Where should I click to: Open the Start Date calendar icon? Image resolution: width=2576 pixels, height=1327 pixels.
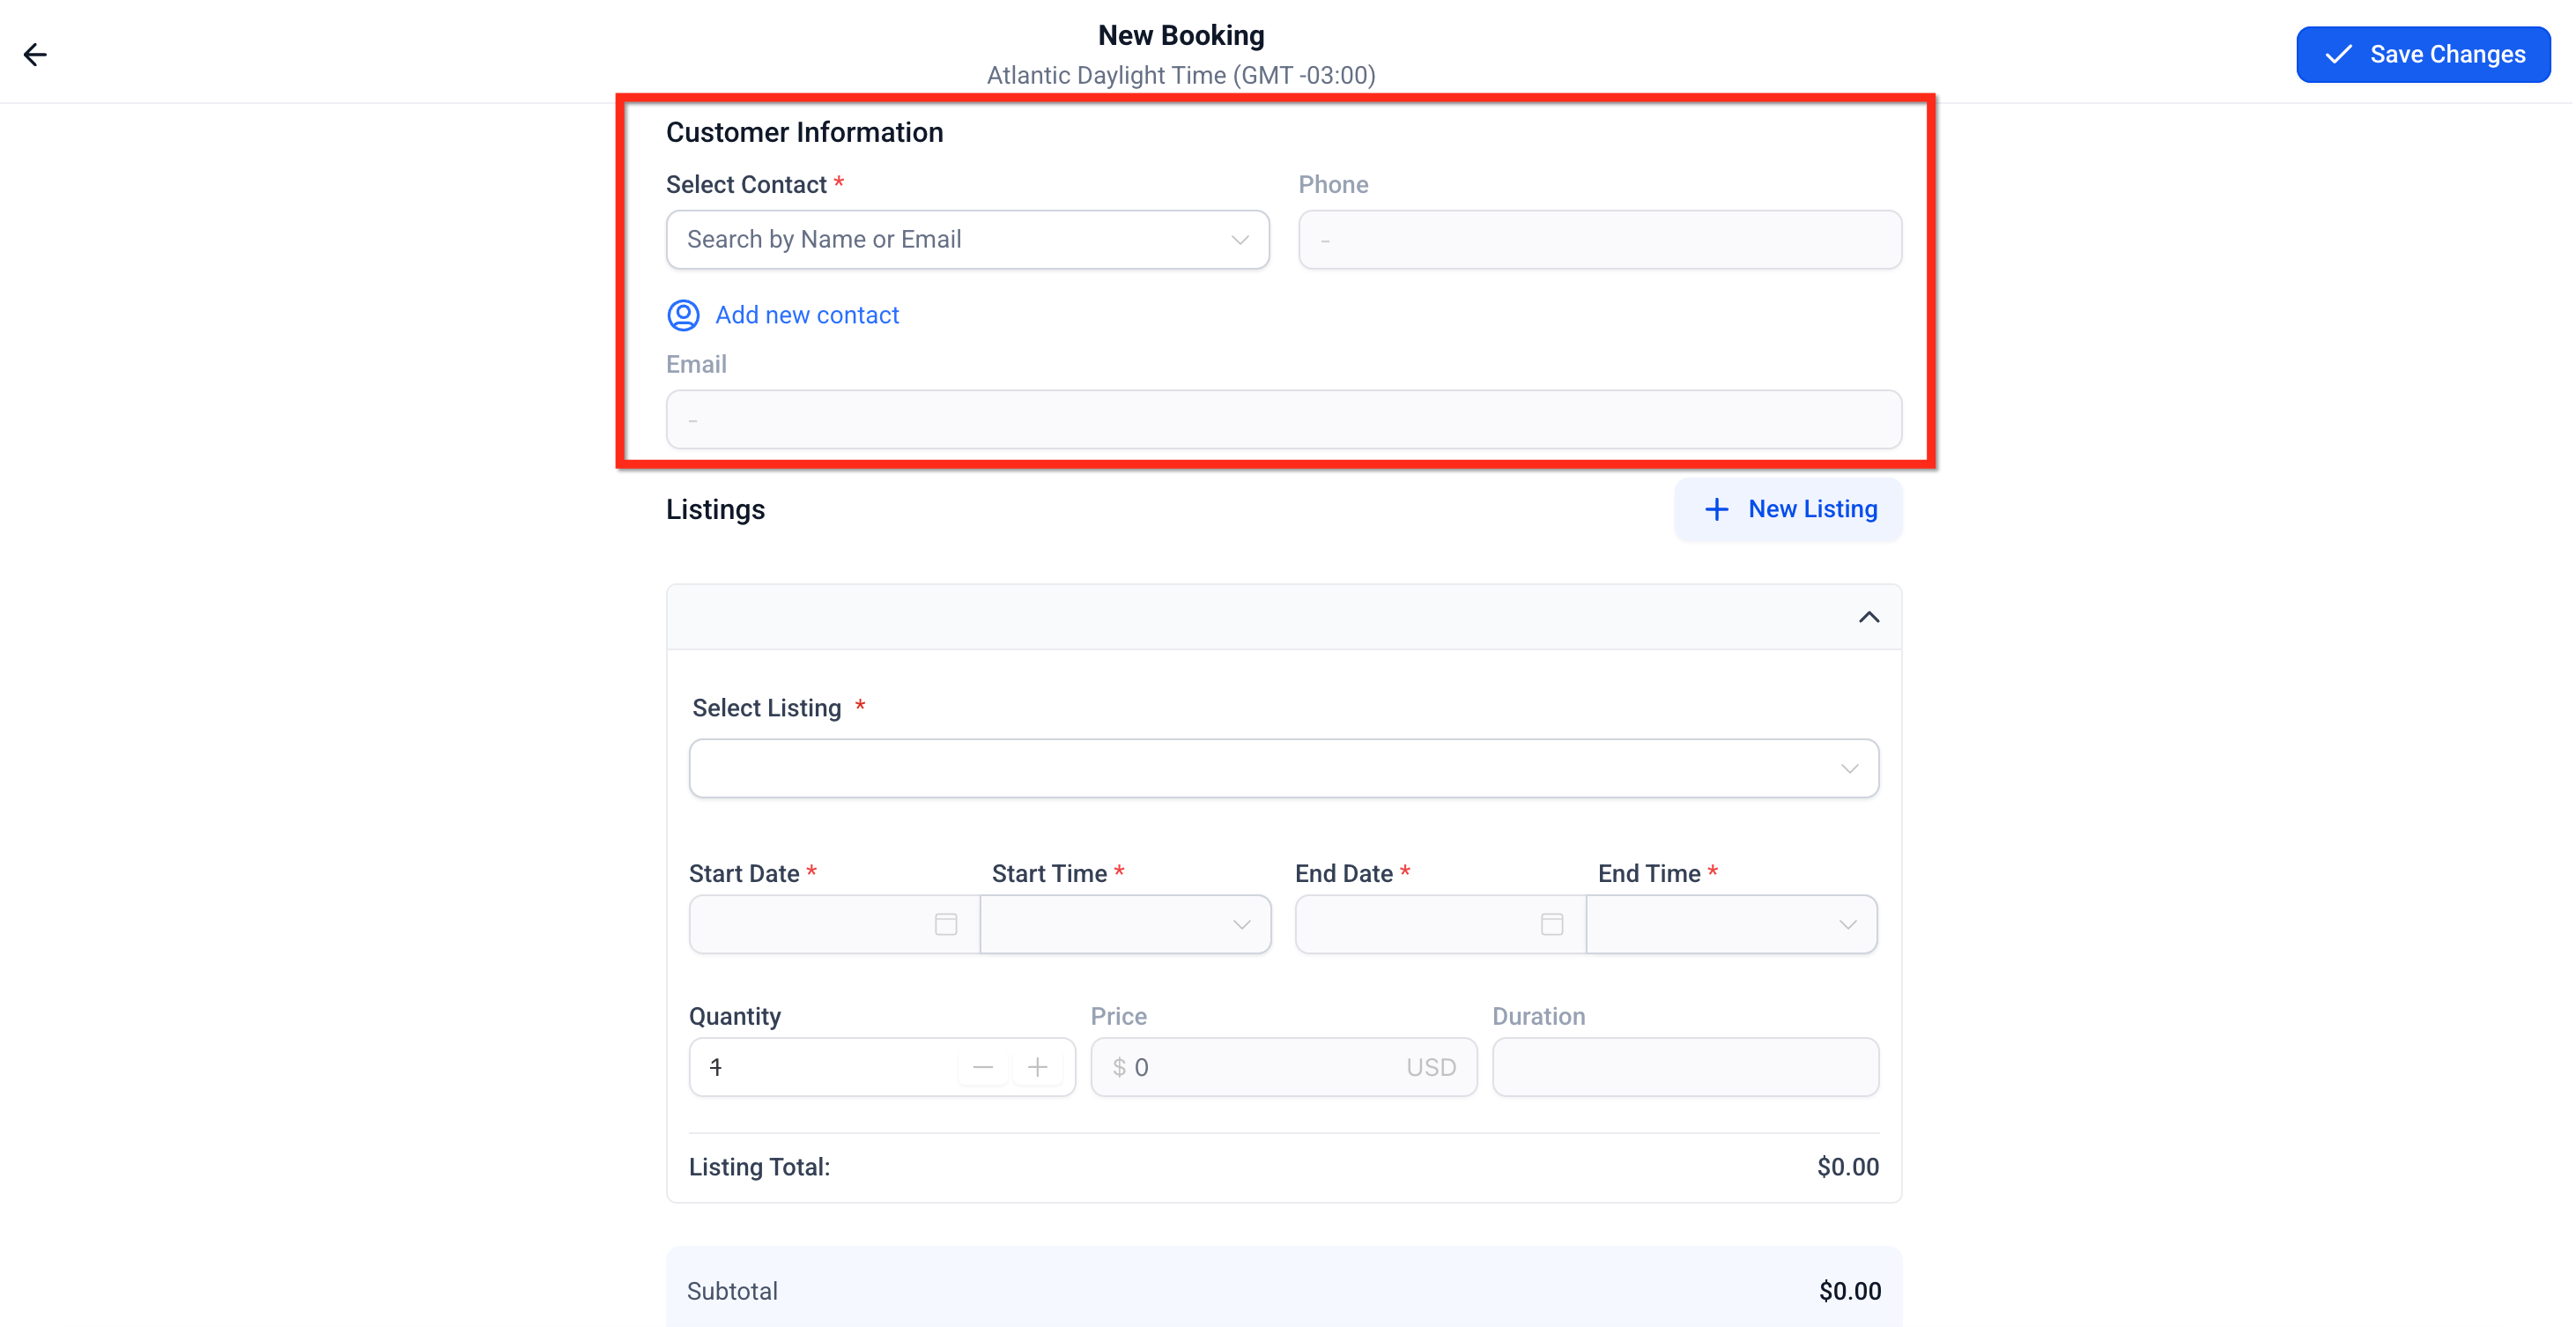pos(945,924)
